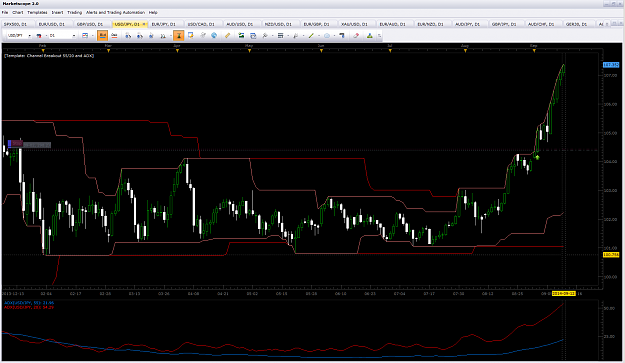
Task: Expand the horizontal lines tool dropdown arrow
Action: pyautogui.click(x=288, y=35)
